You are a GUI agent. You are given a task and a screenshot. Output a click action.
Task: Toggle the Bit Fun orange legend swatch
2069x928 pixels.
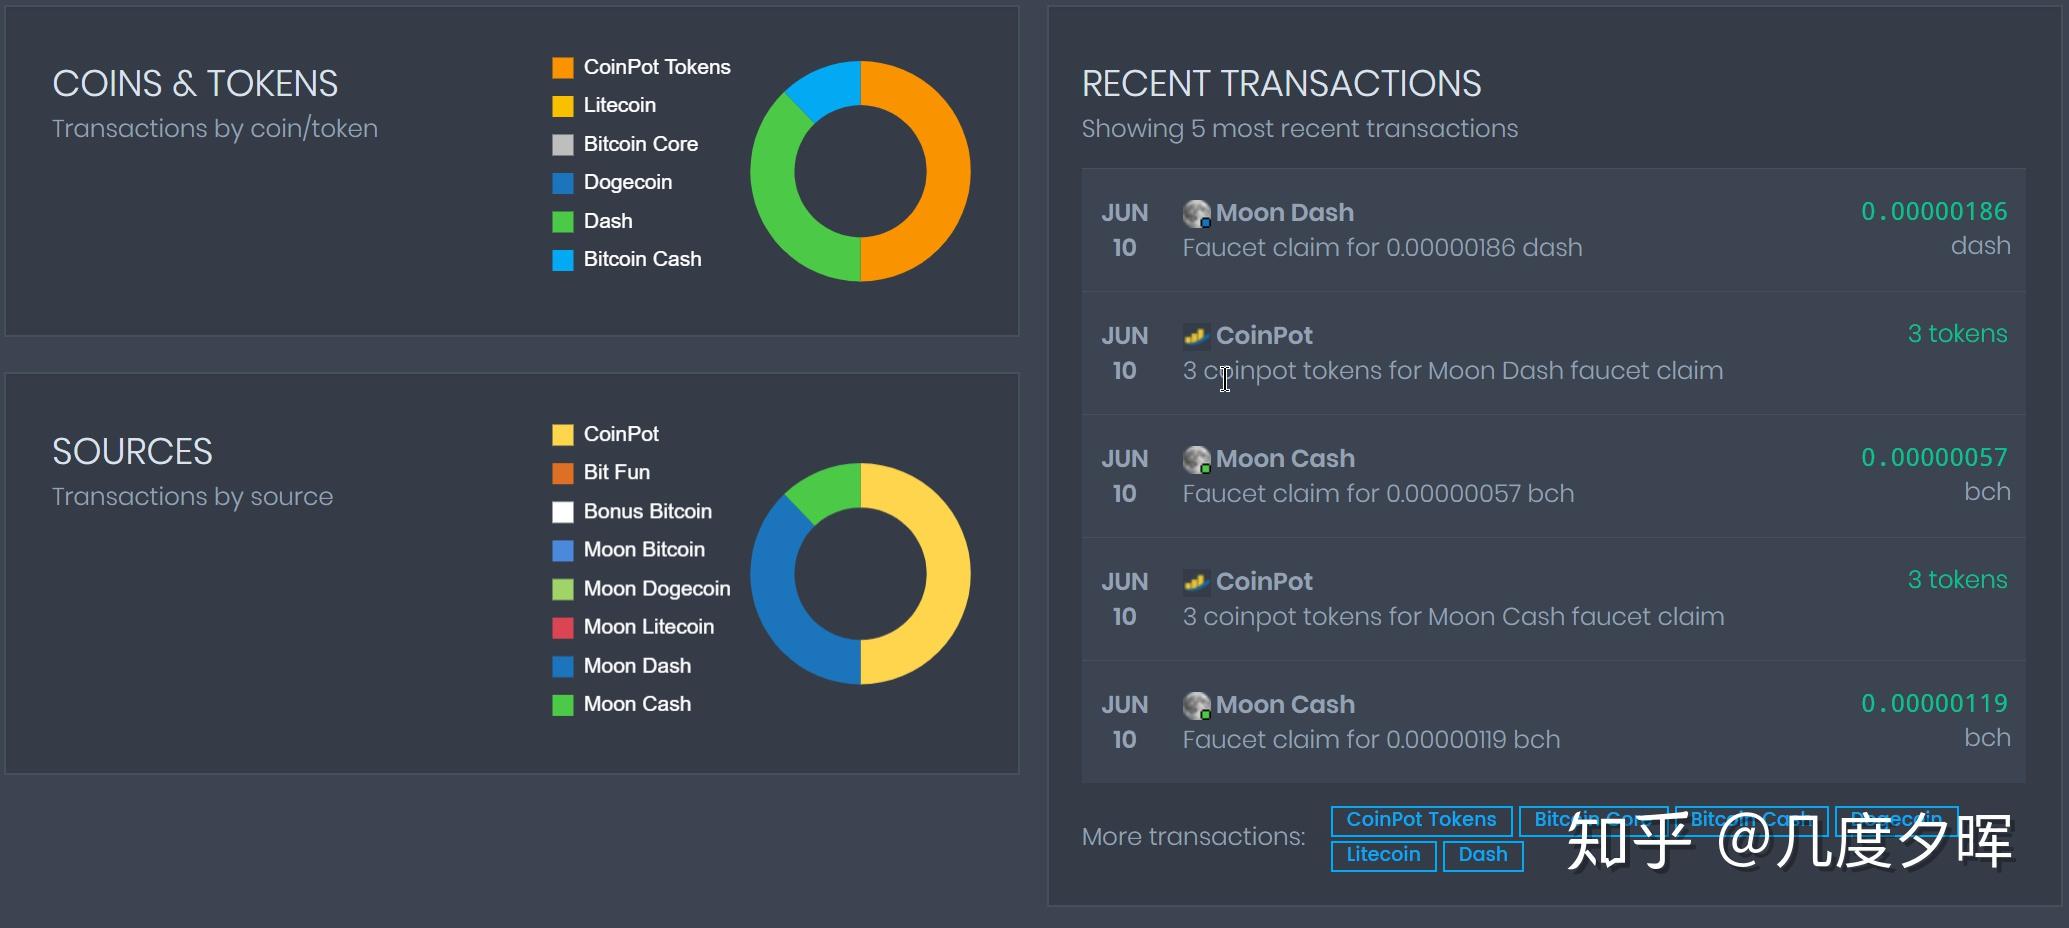tap(563, 473)
